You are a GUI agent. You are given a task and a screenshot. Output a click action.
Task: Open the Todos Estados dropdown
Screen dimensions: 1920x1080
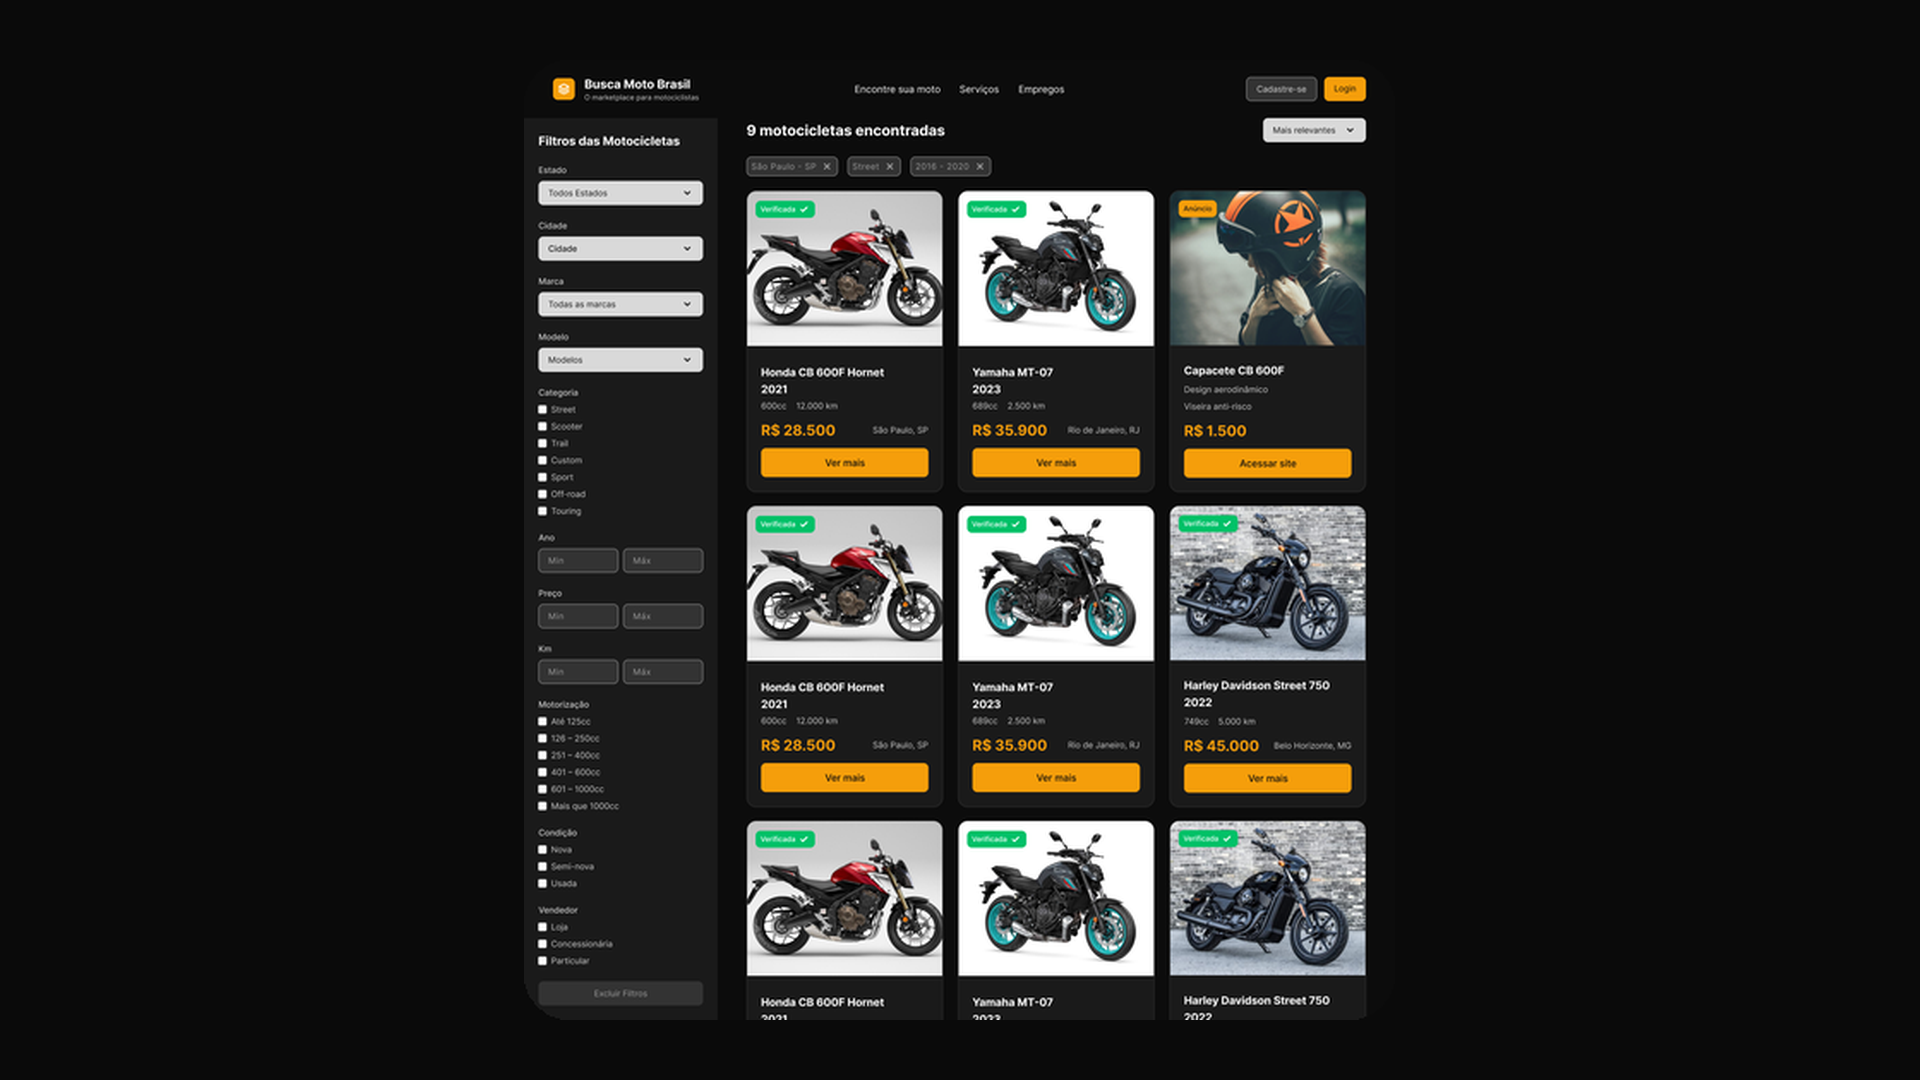[x=620, y=193]
